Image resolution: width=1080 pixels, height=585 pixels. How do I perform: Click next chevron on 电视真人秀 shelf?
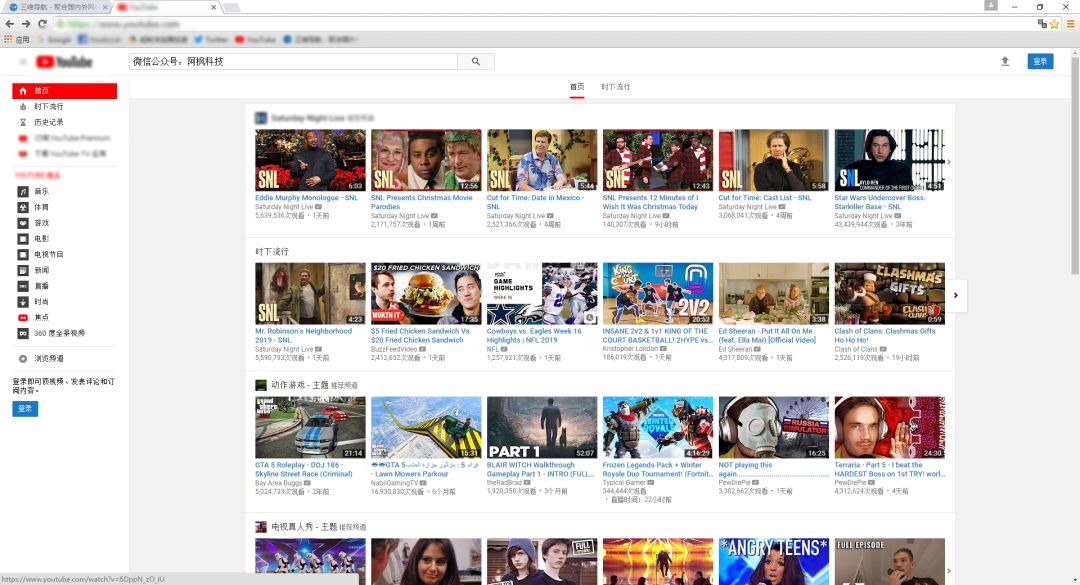pyautogui.click(x=949, y=571)
